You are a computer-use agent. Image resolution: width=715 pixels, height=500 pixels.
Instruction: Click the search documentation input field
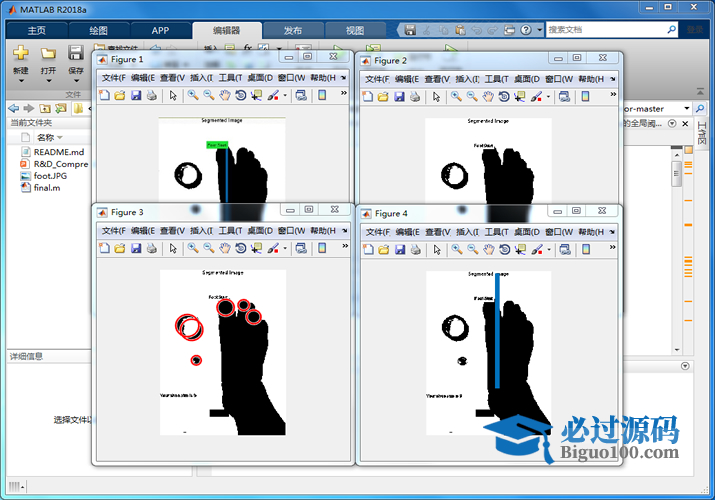tap(606, 30)
